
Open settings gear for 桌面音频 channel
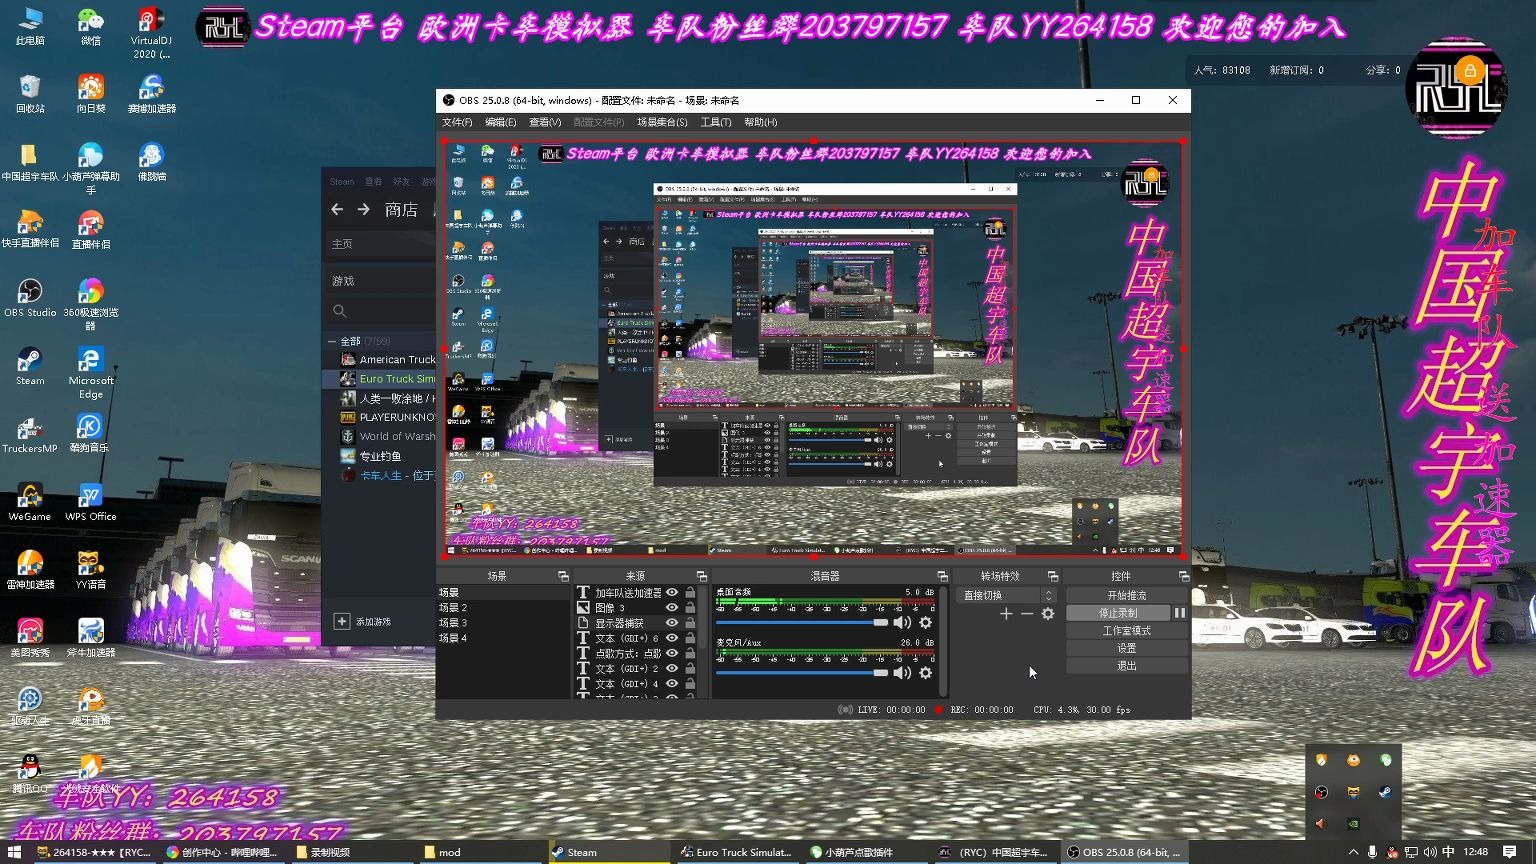926,622
